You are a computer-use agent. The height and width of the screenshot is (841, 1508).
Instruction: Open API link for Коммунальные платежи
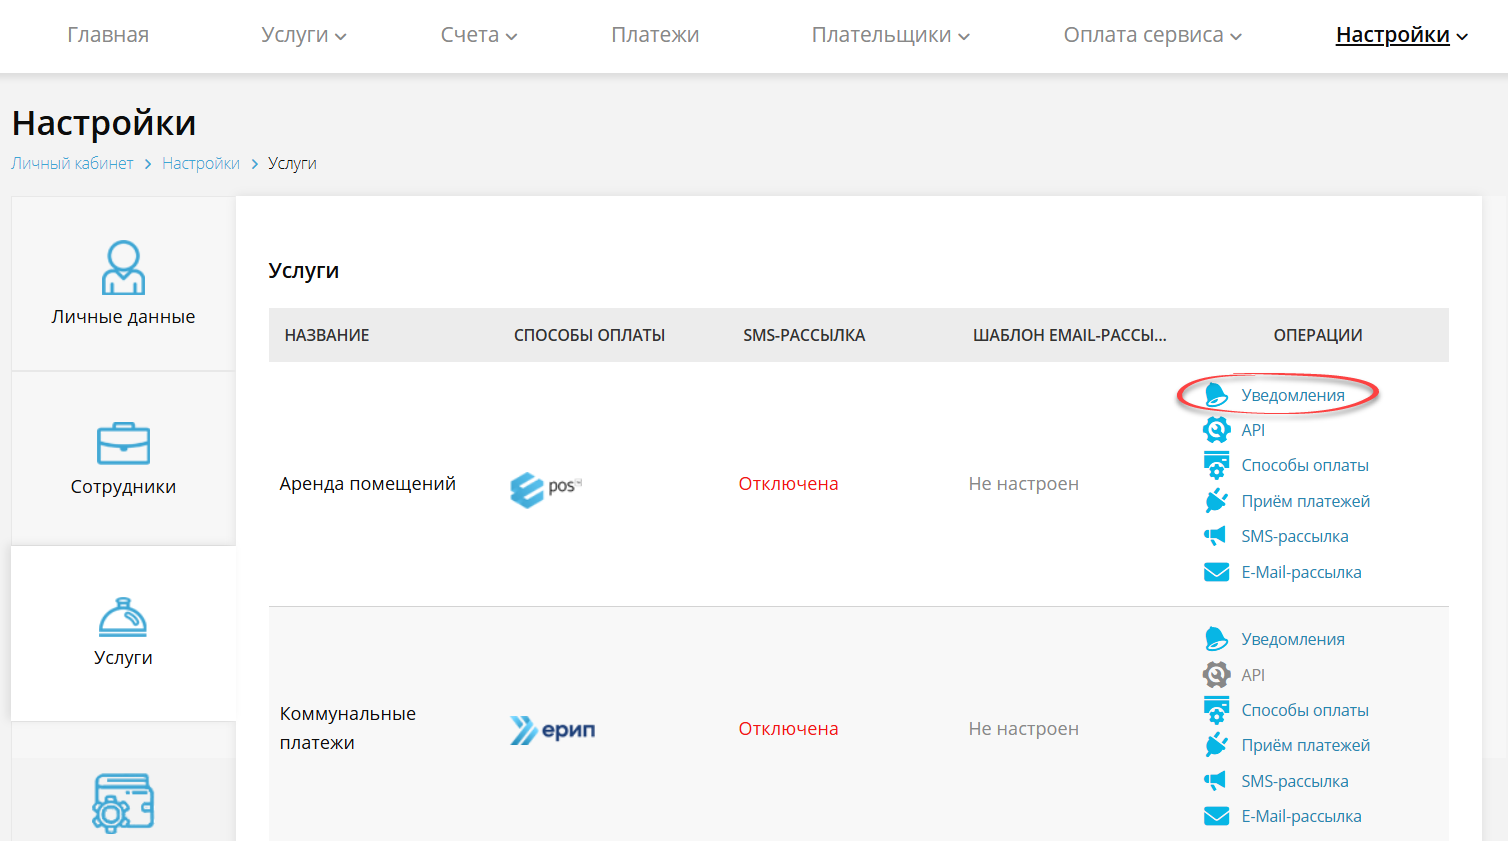(1253, 675)
